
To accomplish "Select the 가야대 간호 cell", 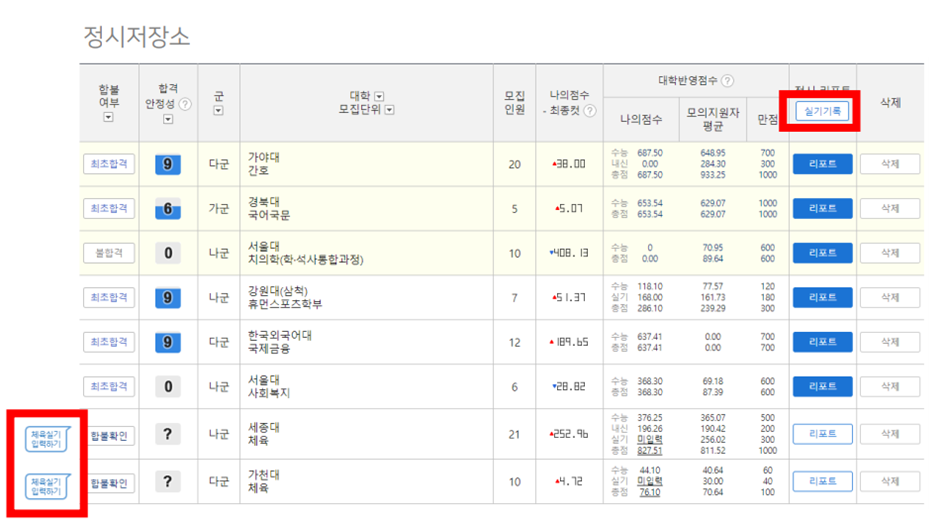I will tap(366, 164).
